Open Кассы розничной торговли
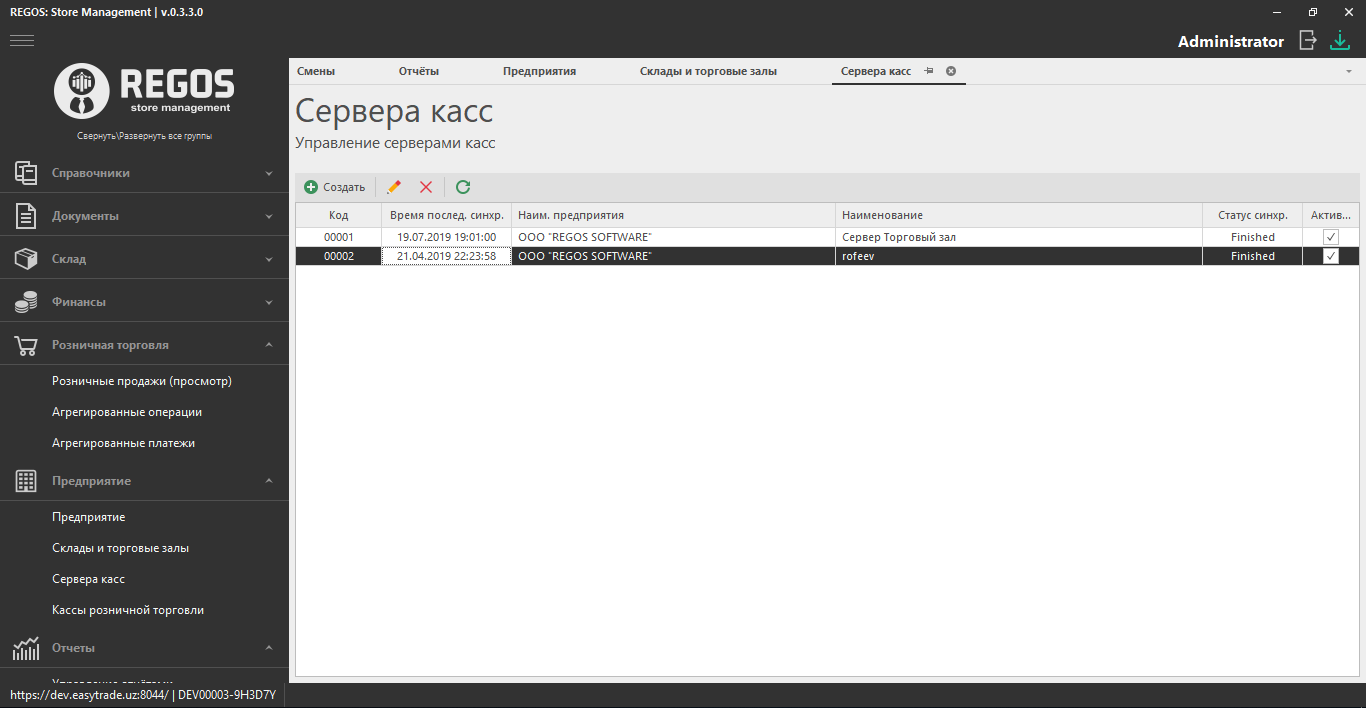The height and width of the screenshot is (708, 1366). 128,610
